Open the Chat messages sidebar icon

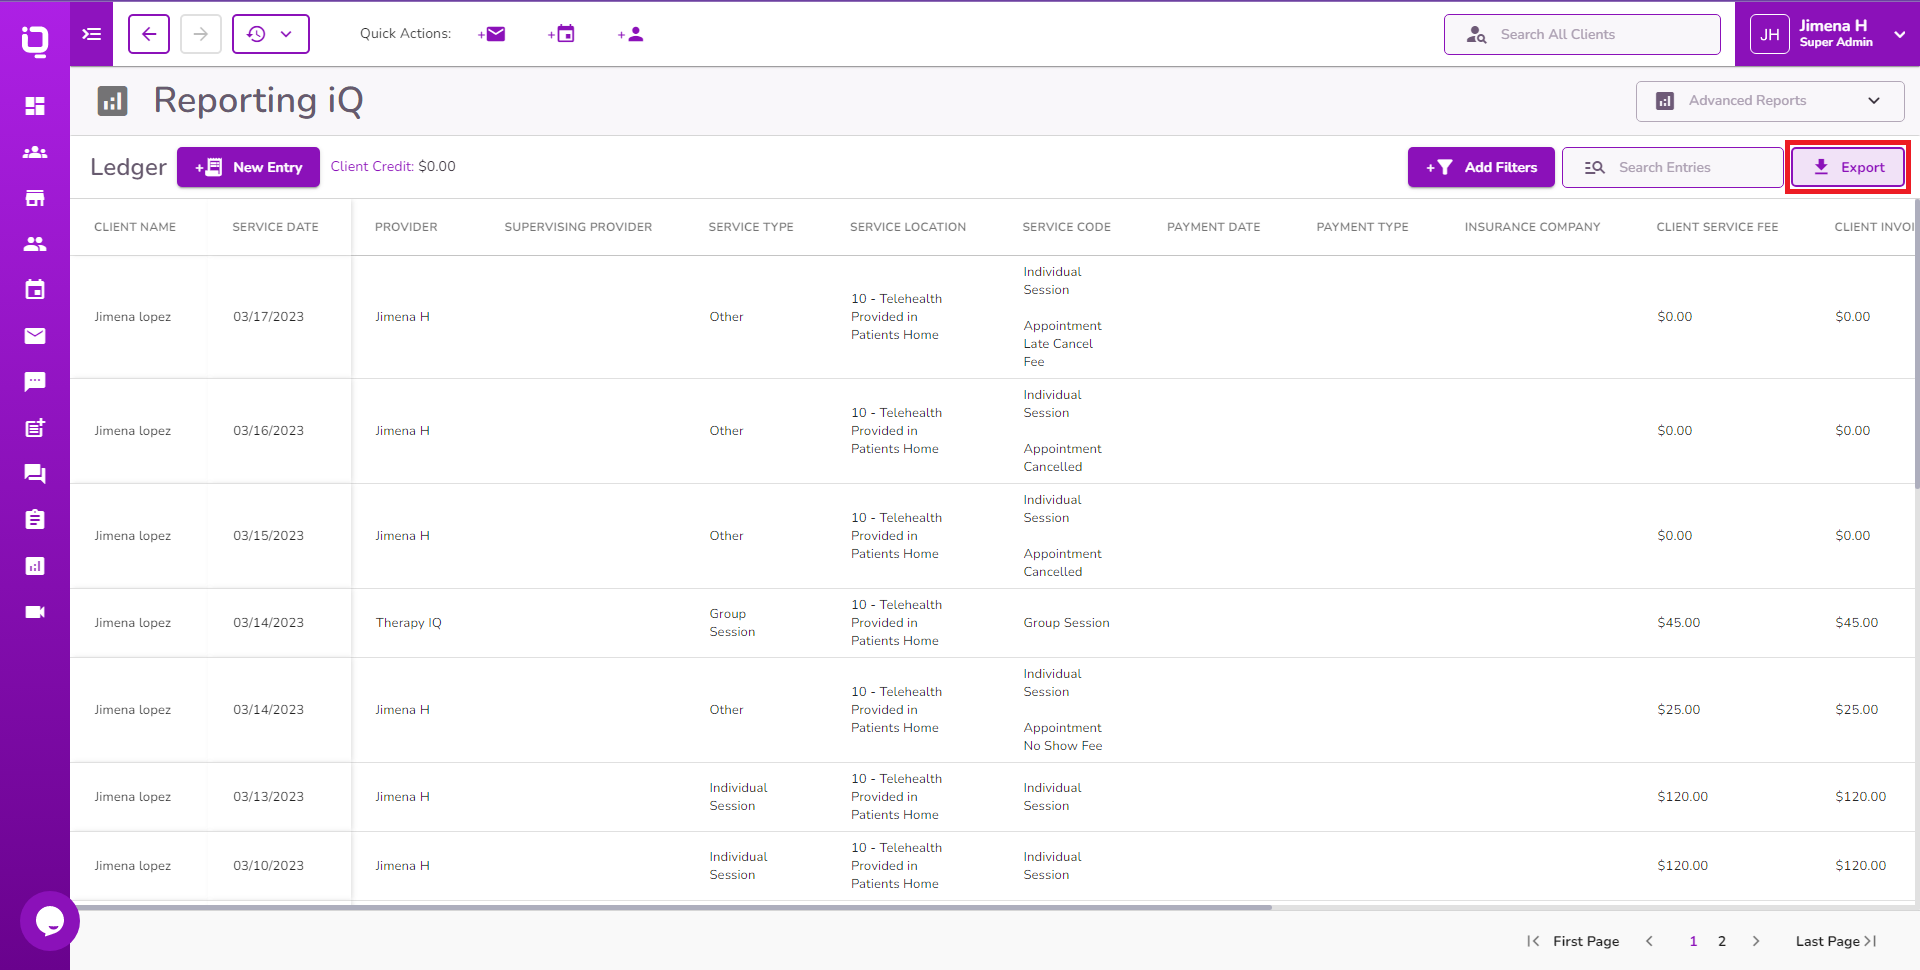35,381
